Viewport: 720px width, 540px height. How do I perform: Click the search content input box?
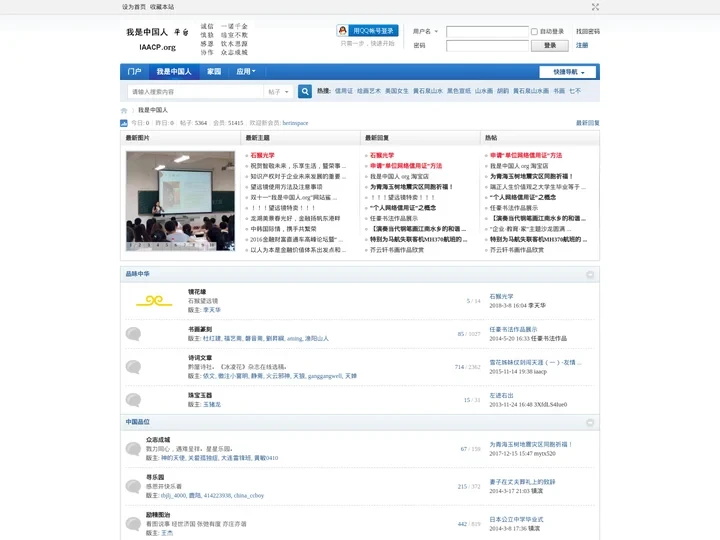click(196, 92)
